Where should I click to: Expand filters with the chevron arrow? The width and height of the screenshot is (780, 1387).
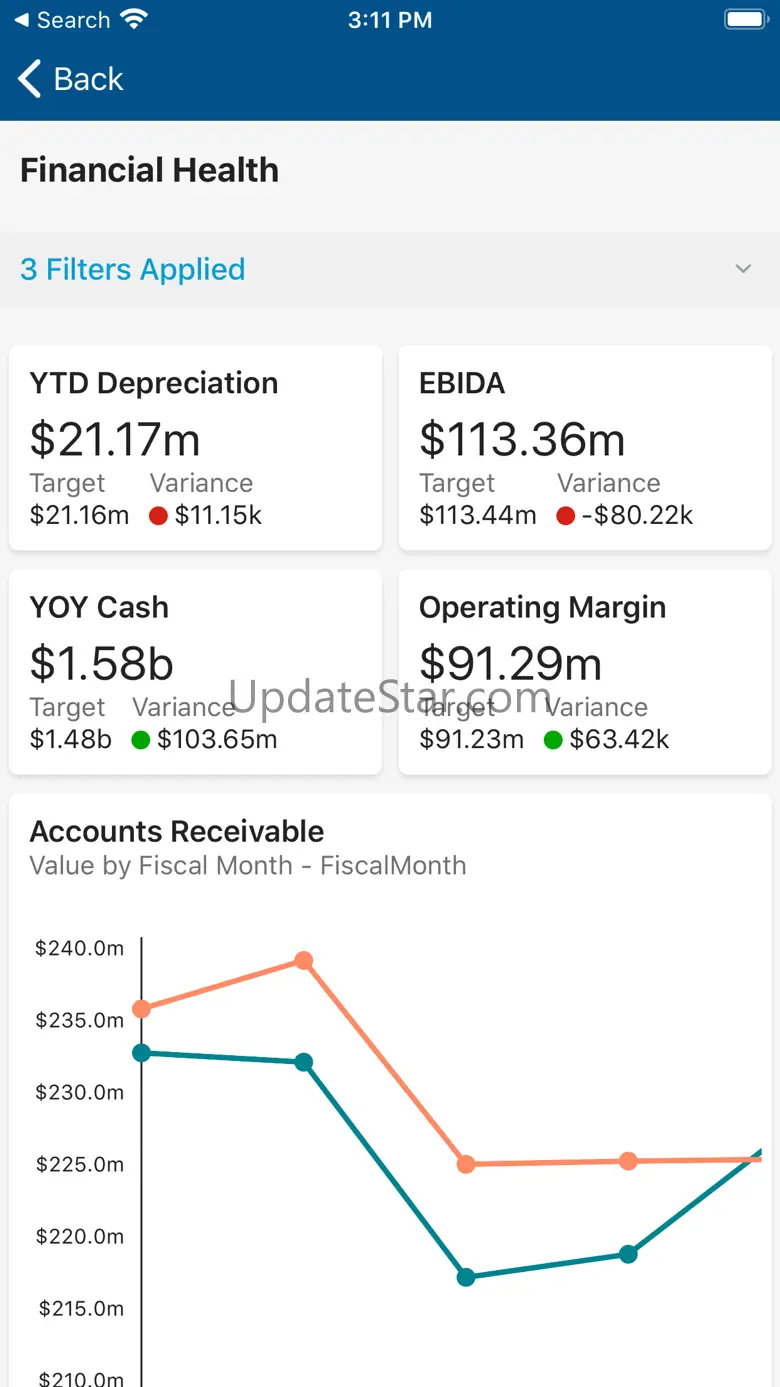pos(743,269)
